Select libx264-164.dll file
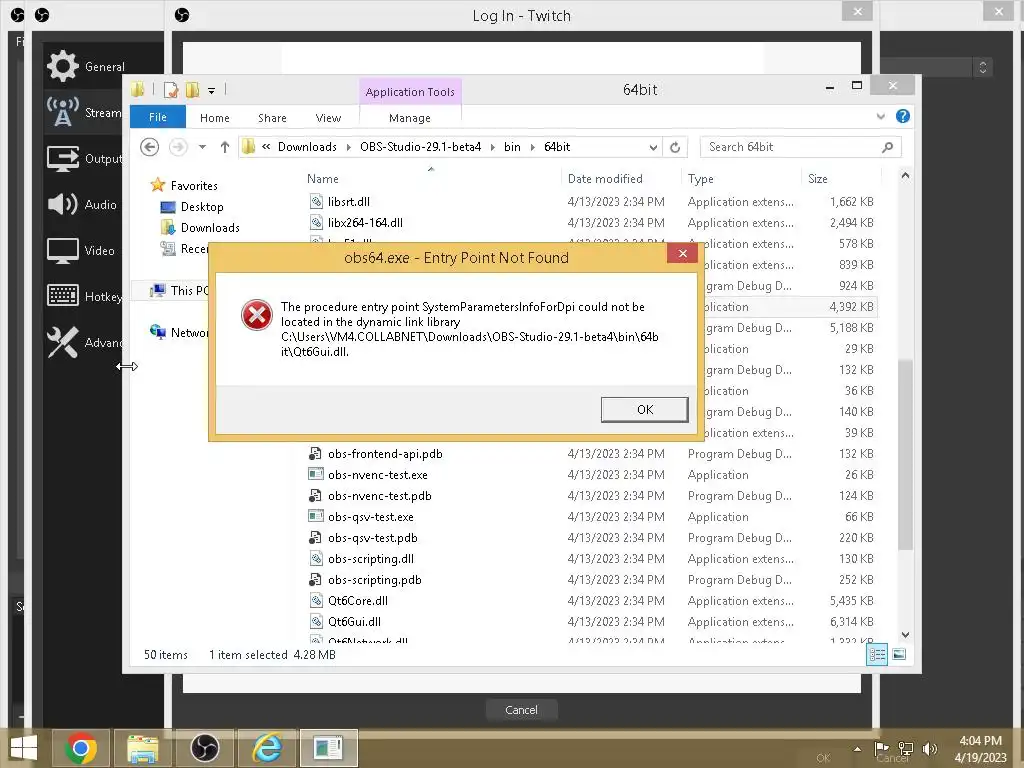This screenshot has width=1024, height=768. 365,223
